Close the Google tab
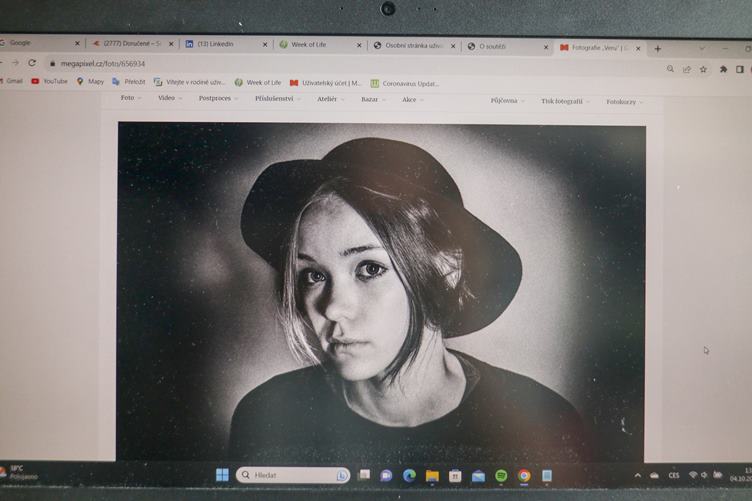This screenshot has width=752, height=501. [x=77, y=43]
